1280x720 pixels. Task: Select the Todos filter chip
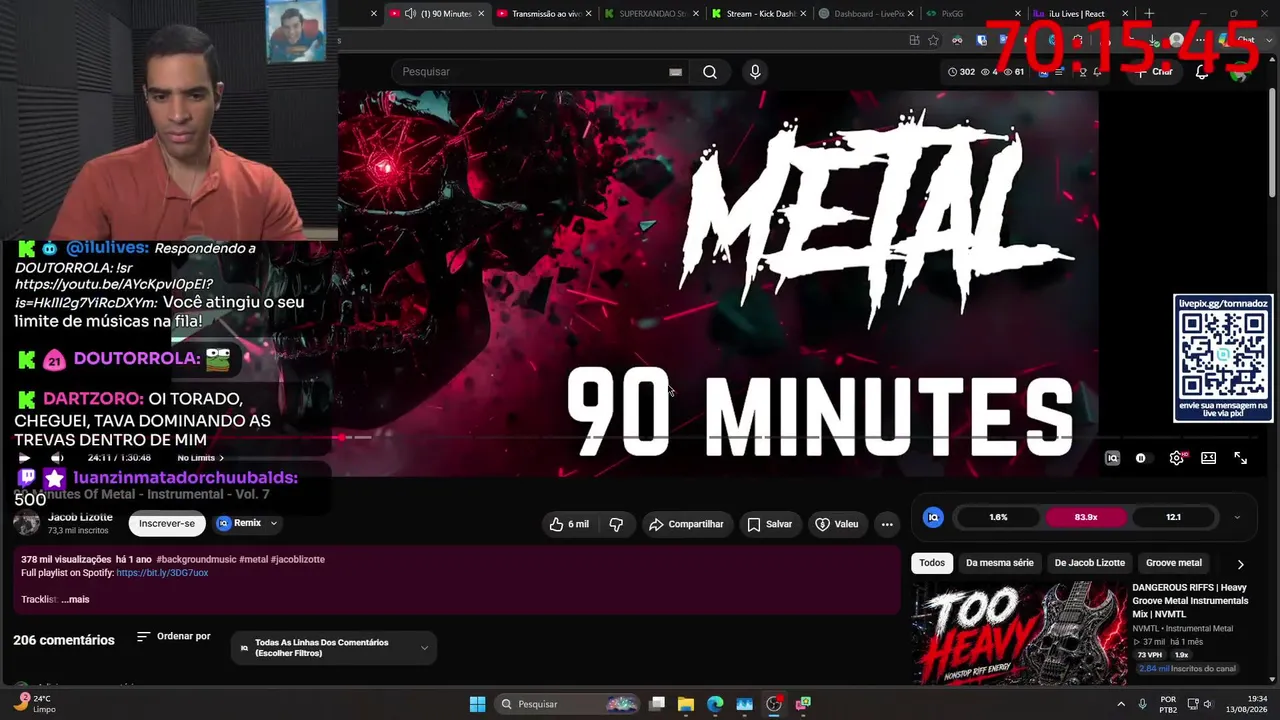coord(932,563)
